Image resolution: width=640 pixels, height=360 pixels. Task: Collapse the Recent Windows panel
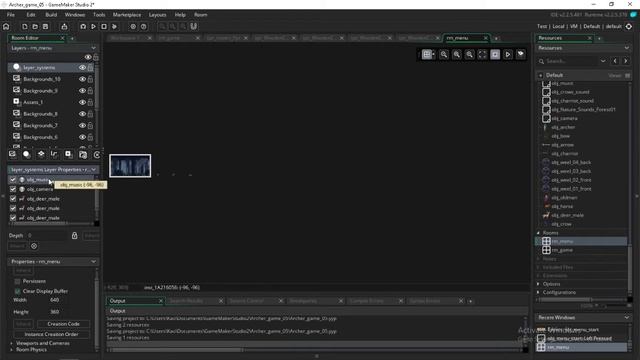[627, 318]
